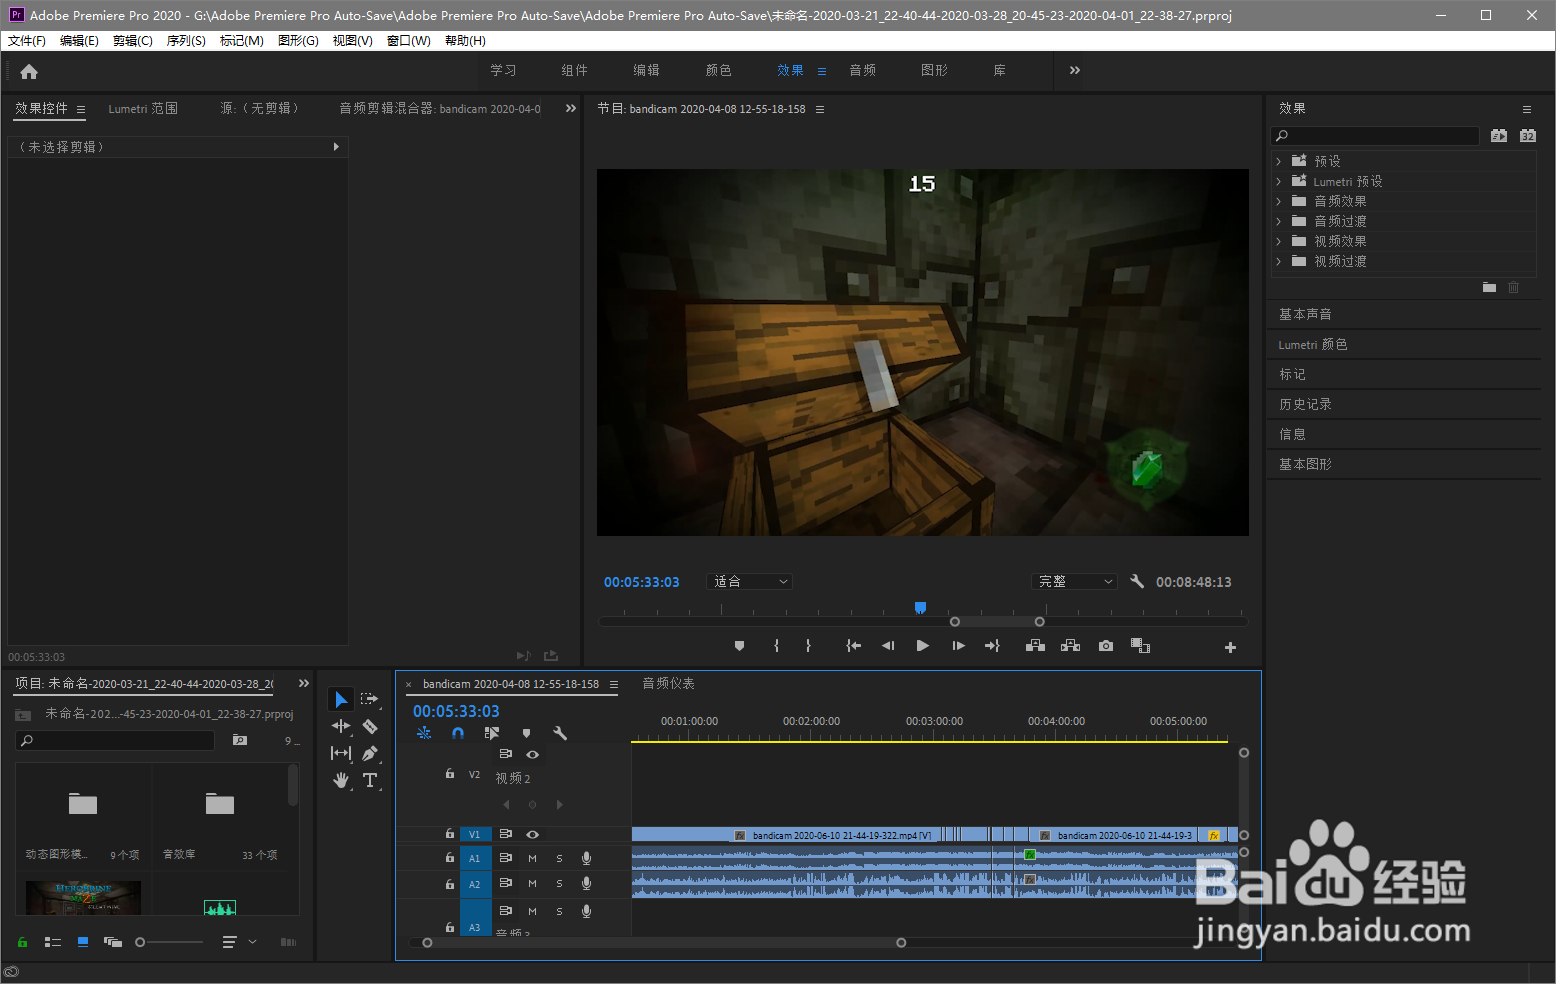
Task: Toggle V2 track output eye
Action: [x=533, y=754]
